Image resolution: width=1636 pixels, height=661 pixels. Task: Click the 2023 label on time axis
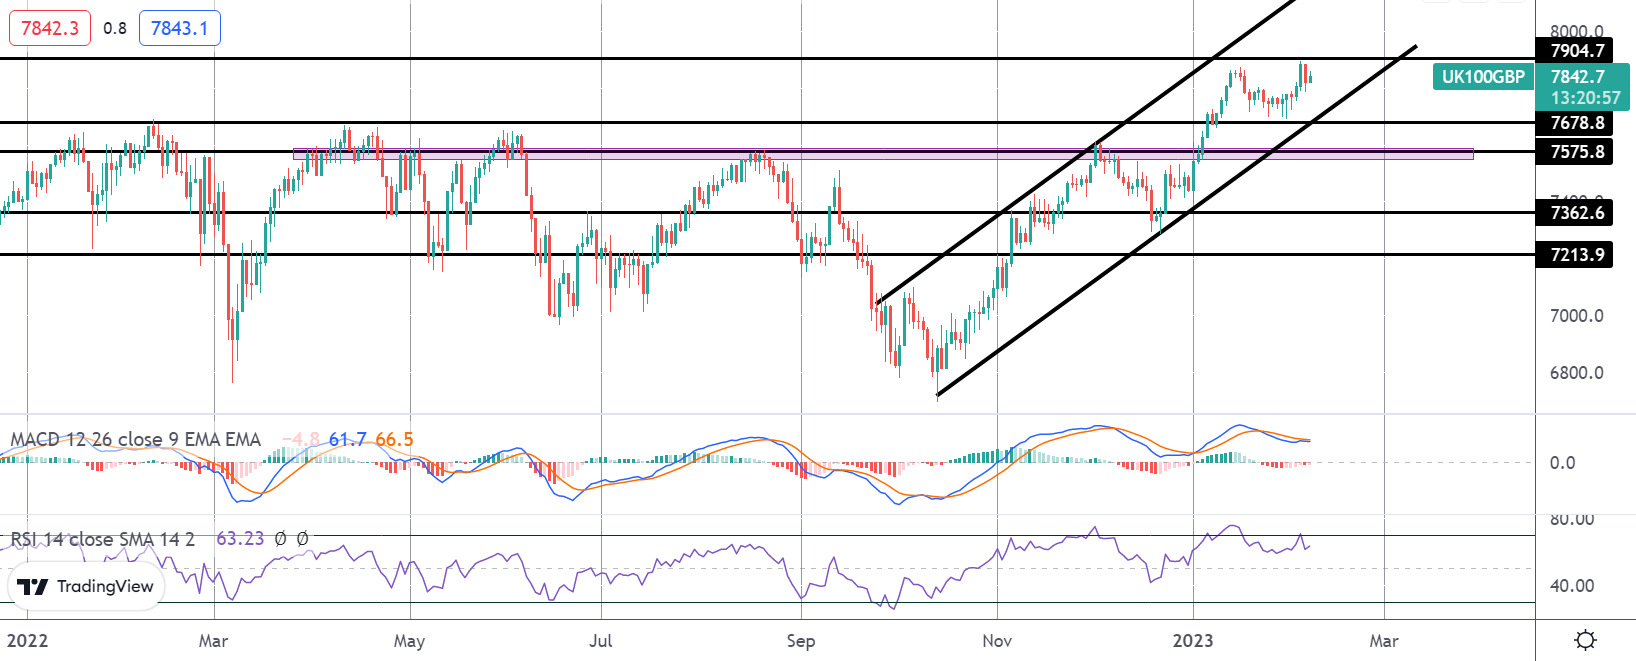(1193, 641)
